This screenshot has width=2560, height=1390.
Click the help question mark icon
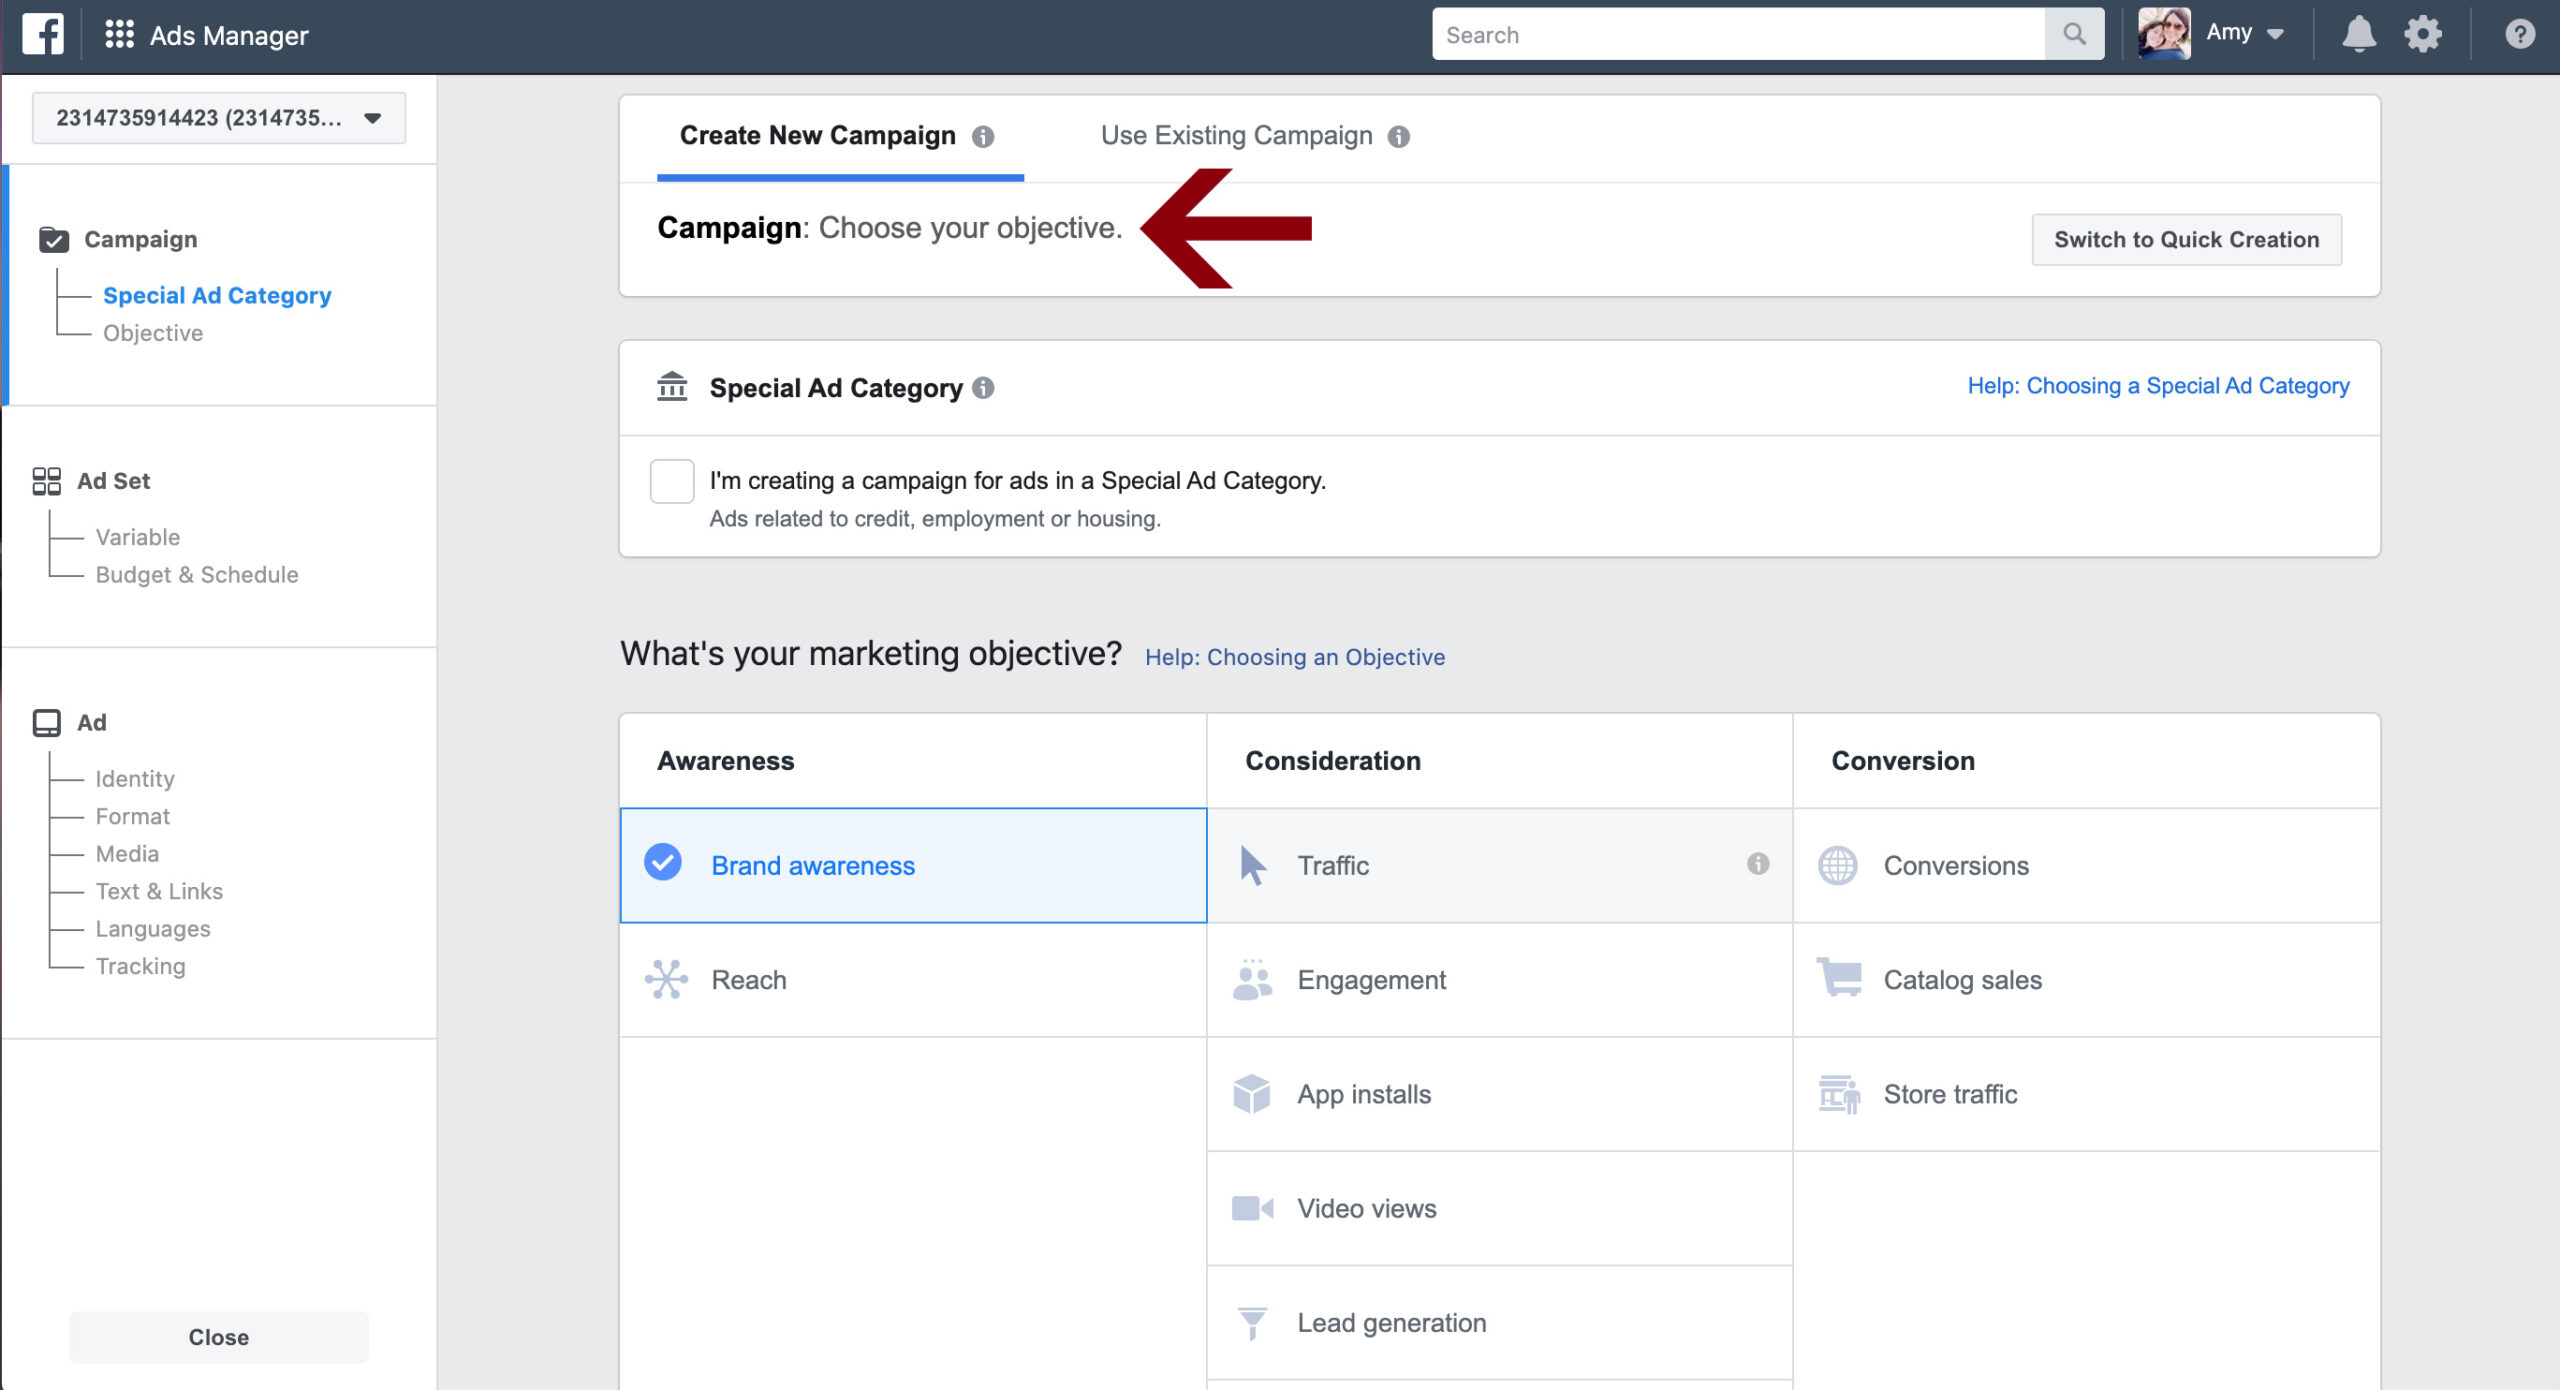pyautogui.click(x=2520, y=35)
